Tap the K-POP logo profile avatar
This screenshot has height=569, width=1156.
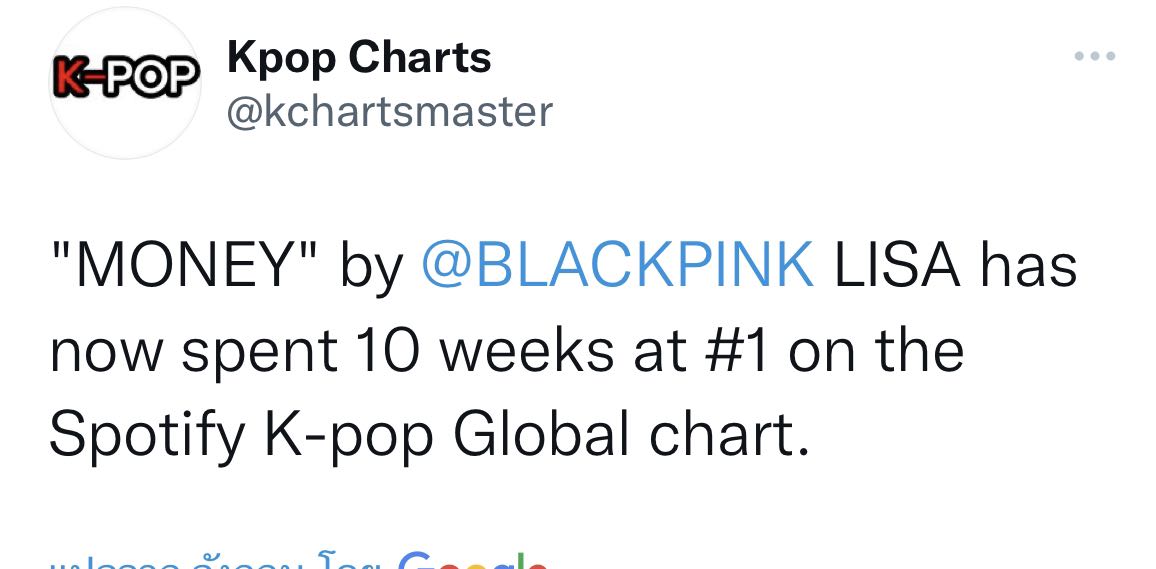coord(125,81)
